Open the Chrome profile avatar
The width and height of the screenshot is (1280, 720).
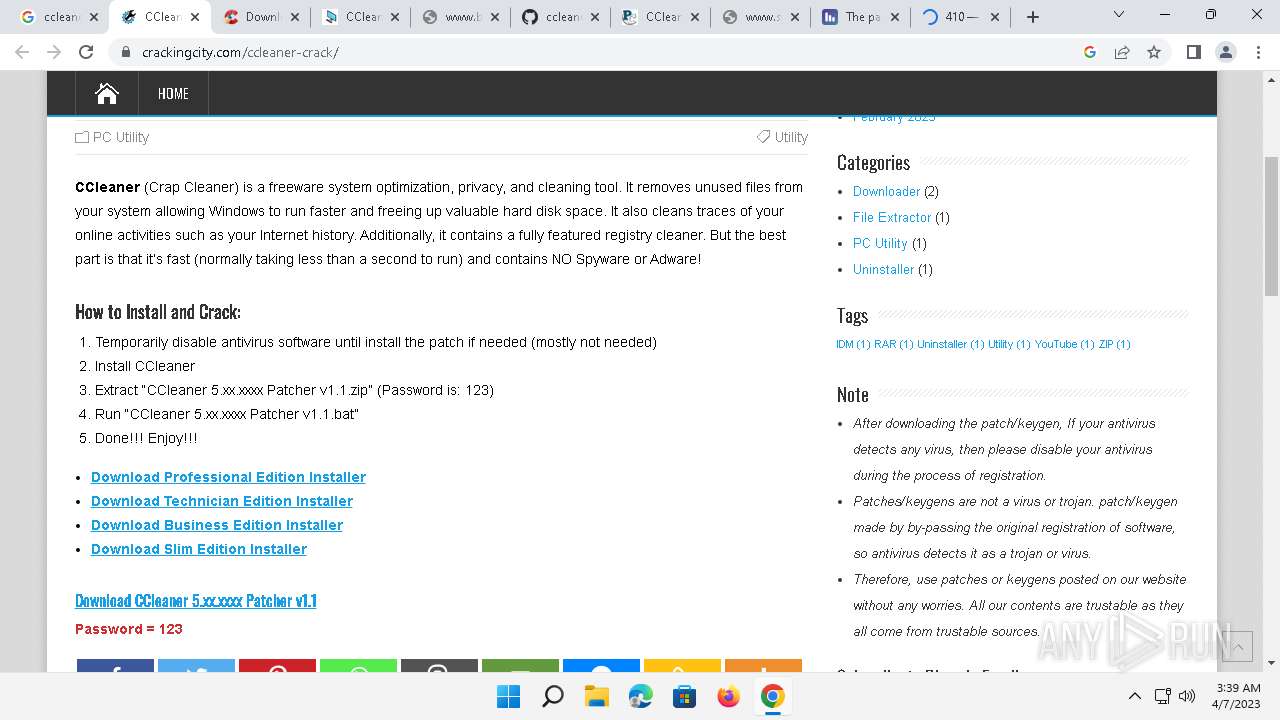pyautogui.click(x=1225, y=52)
